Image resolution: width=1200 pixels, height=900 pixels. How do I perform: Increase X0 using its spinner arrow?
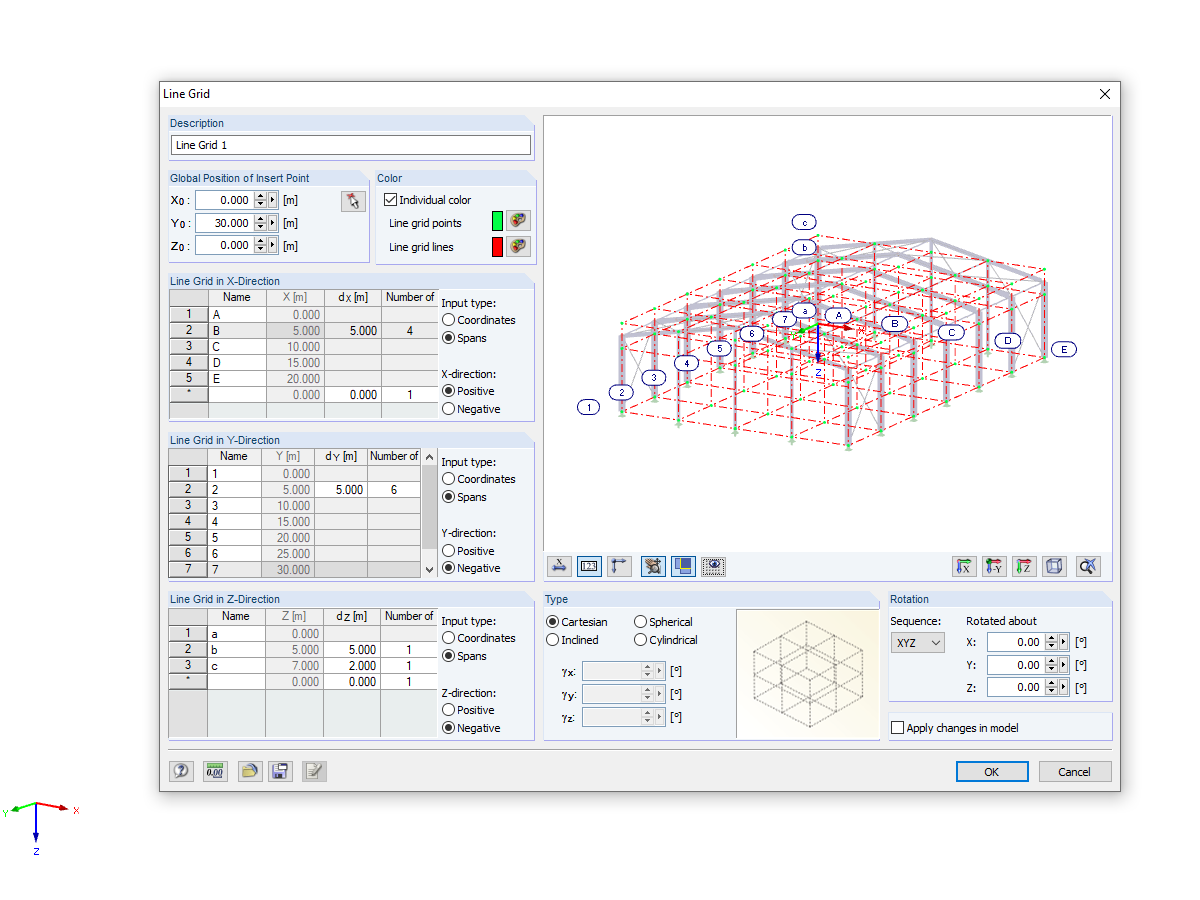(x=262, y=196)
